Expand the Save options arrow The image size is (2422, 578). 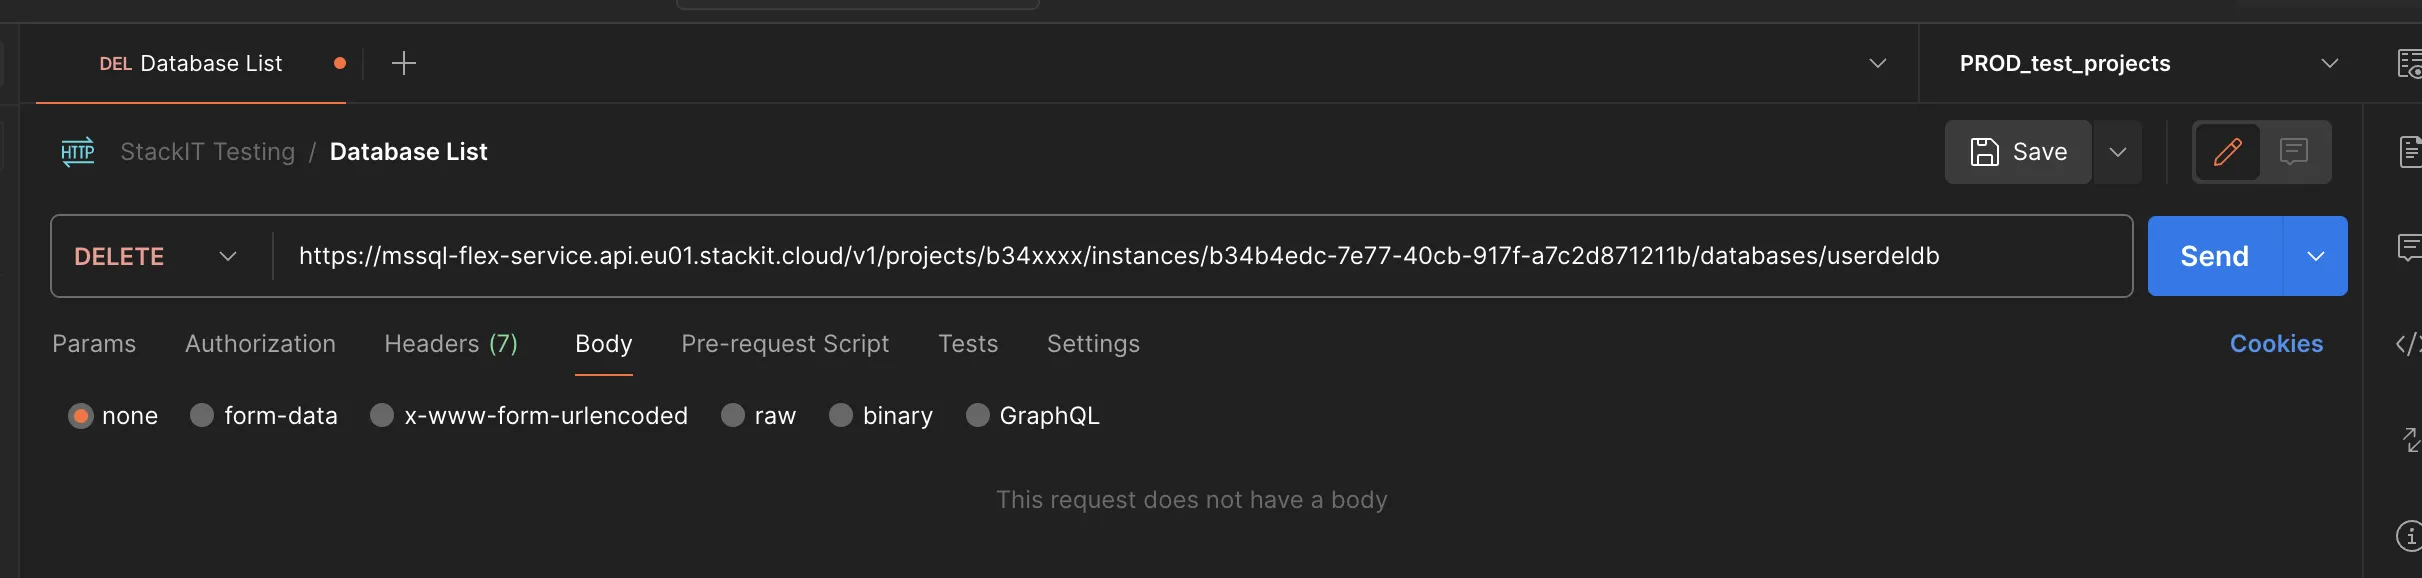coord(2117,152)
